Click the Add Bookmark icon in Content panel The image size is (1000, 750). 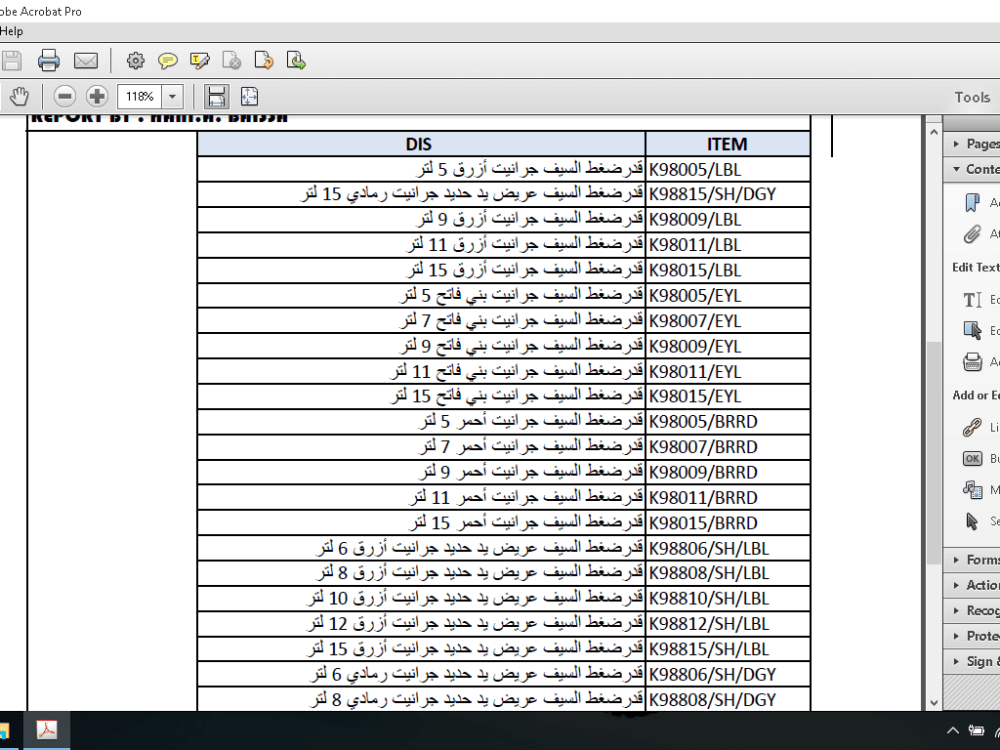[972, 203]
